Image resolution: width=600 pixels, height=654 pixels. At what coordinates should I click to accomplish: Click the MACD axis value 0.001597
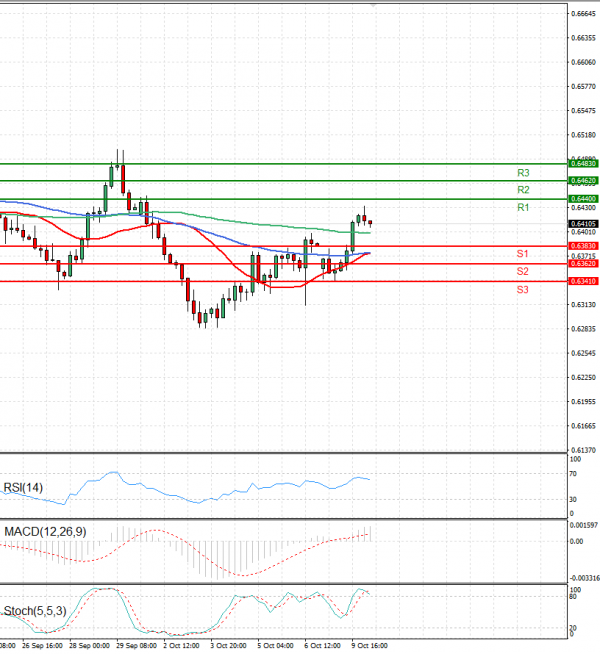(584, 525)
